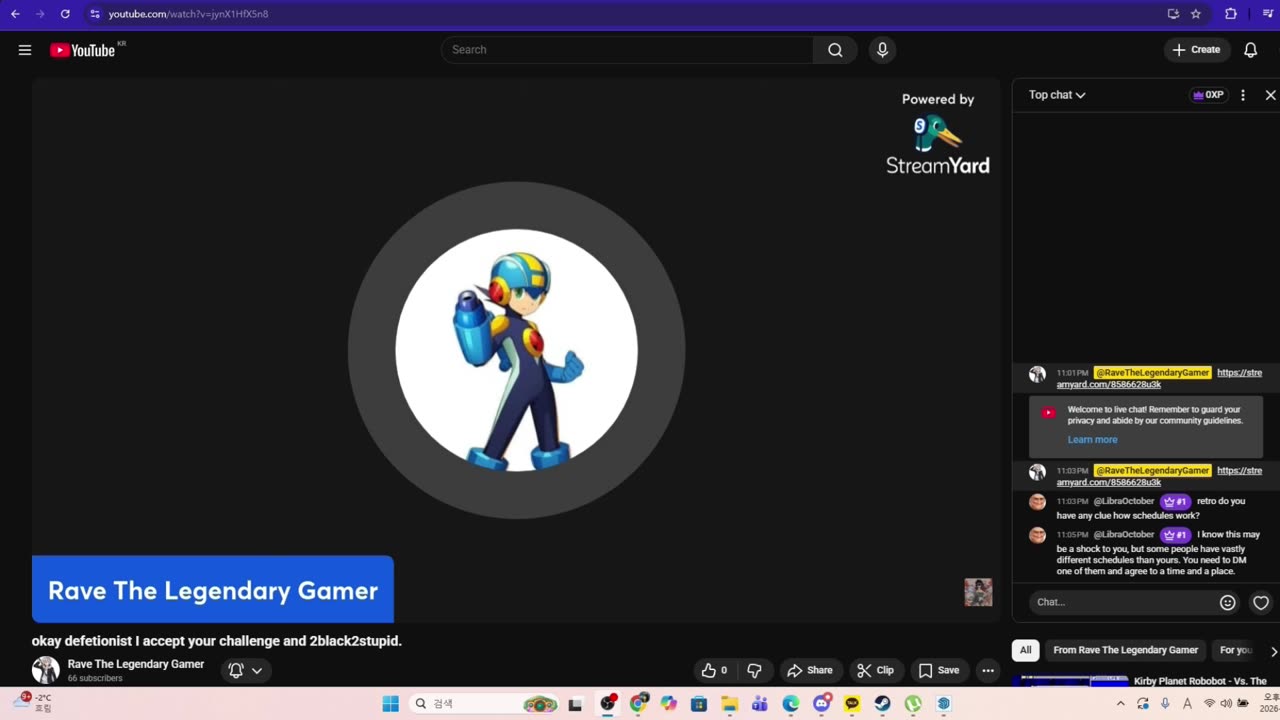Open Microsoft Edge from the taskbar

791,704
